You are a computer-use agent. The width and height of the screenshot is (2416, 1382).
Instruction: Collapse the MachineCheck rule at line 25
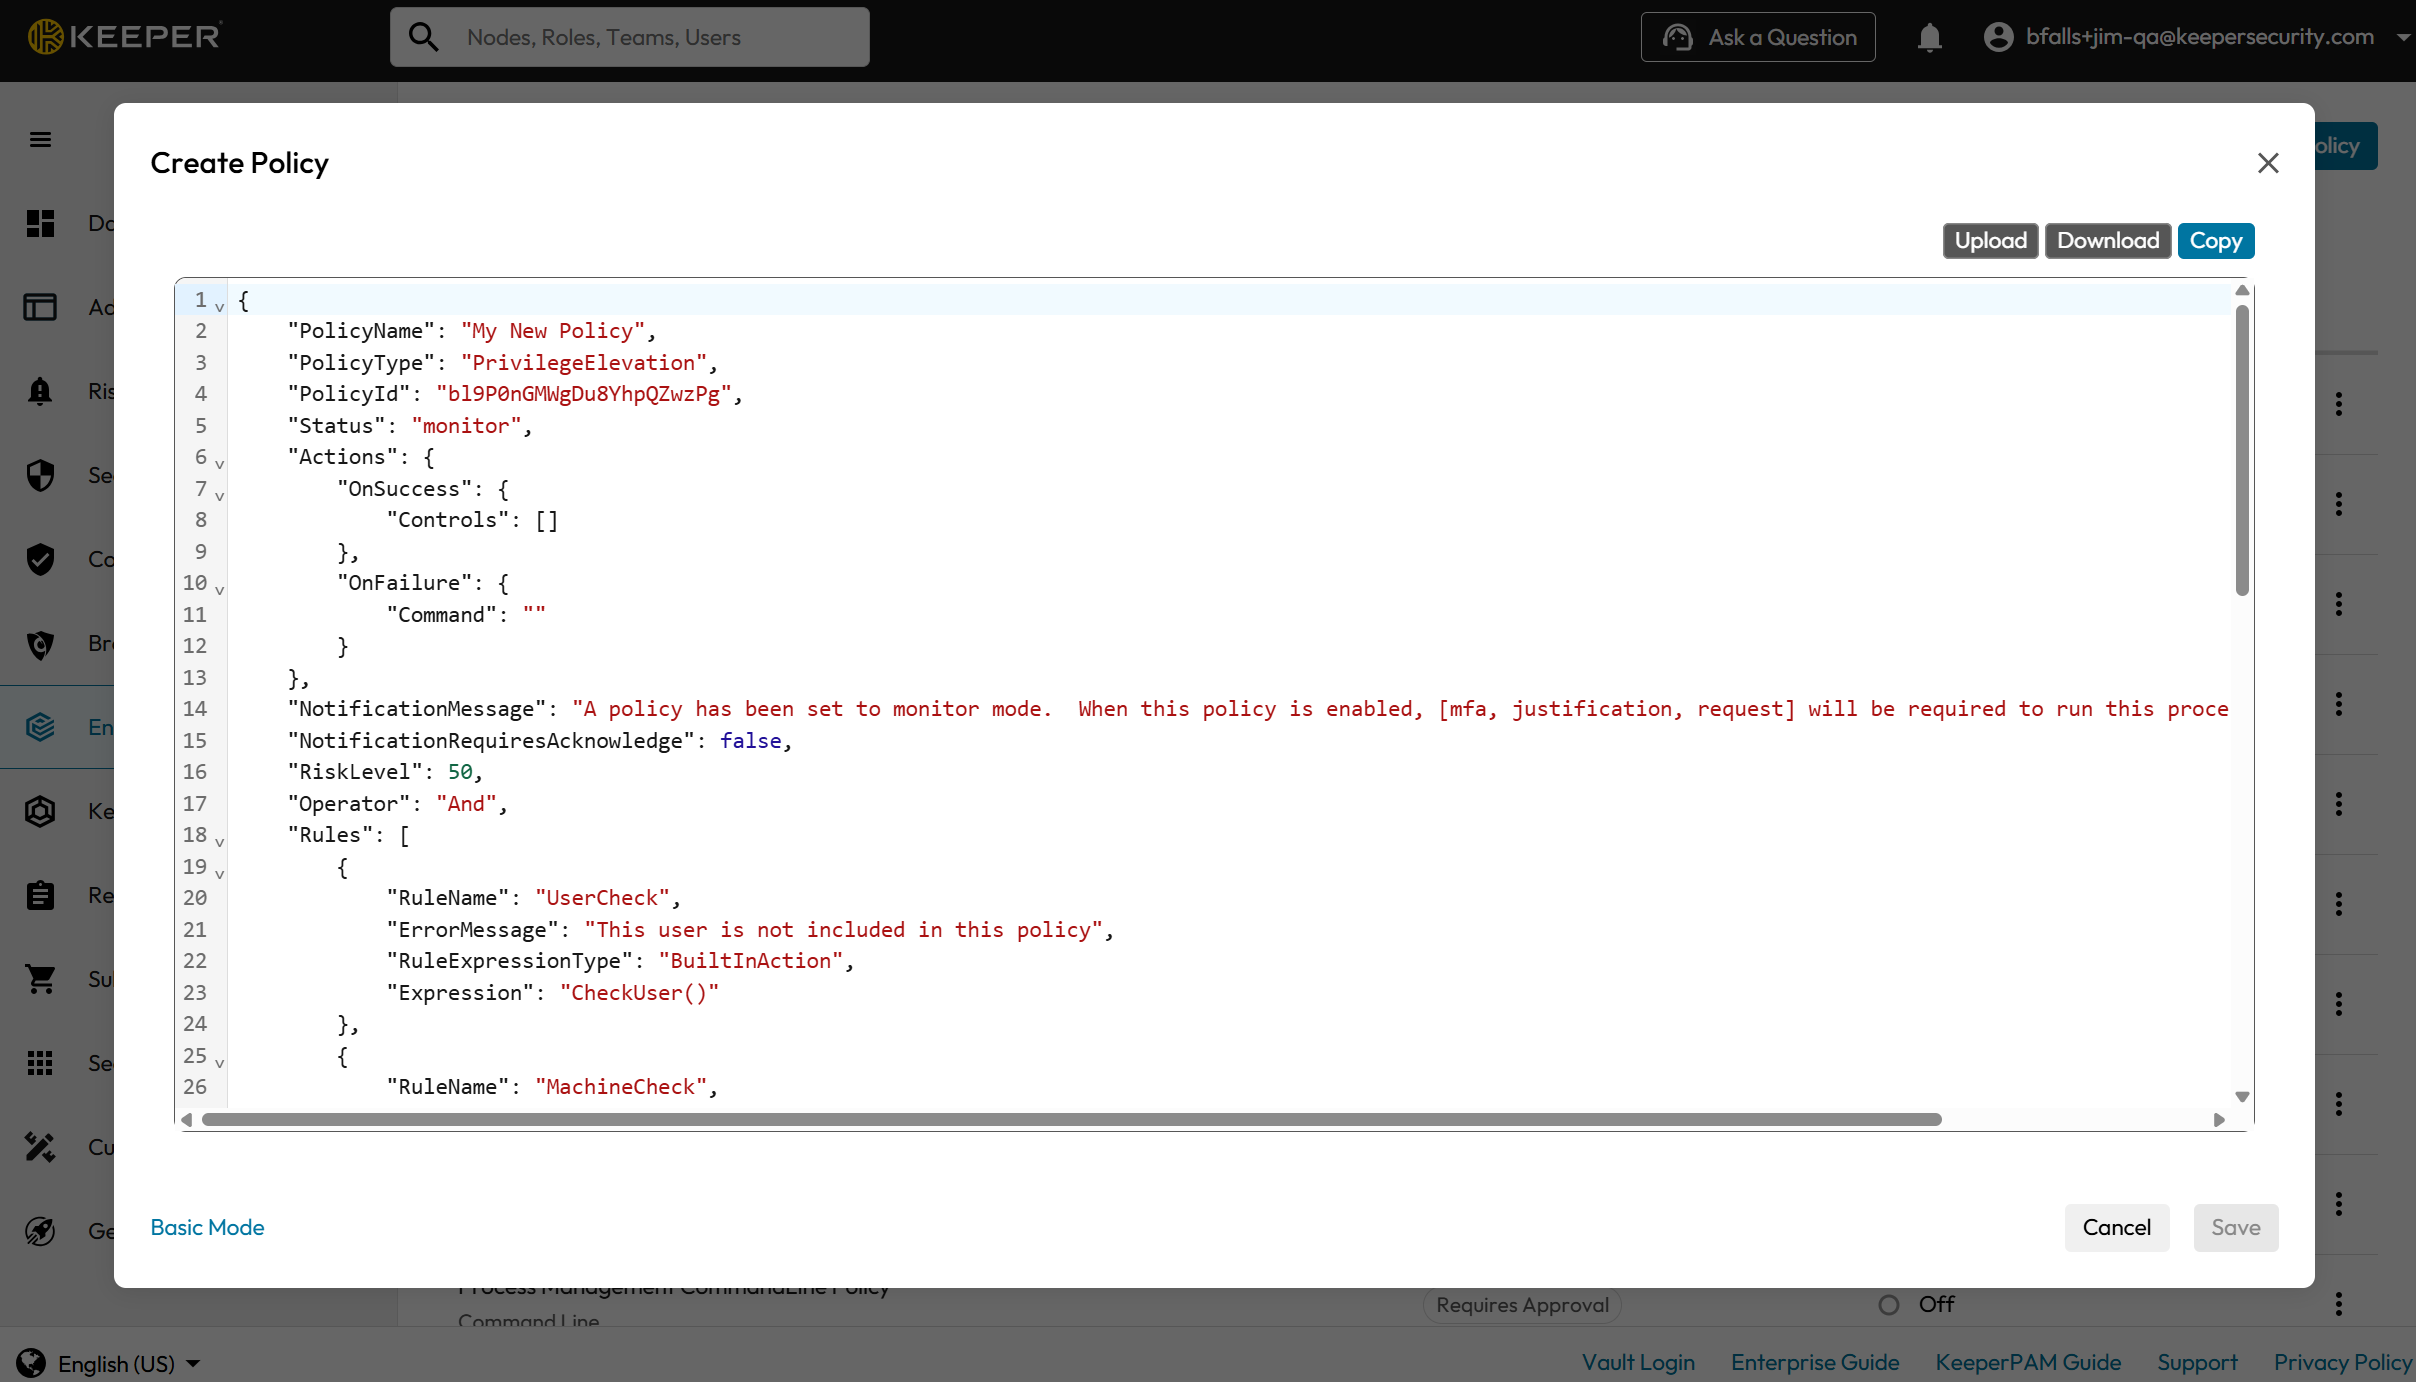[x=220, y=1062]
